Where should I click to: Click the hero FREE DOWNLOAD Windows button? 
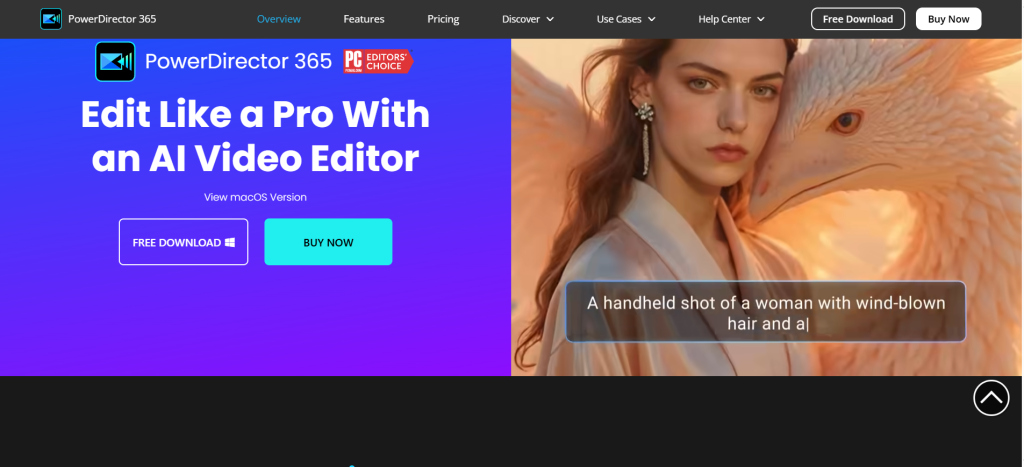(x=184, y=242)
